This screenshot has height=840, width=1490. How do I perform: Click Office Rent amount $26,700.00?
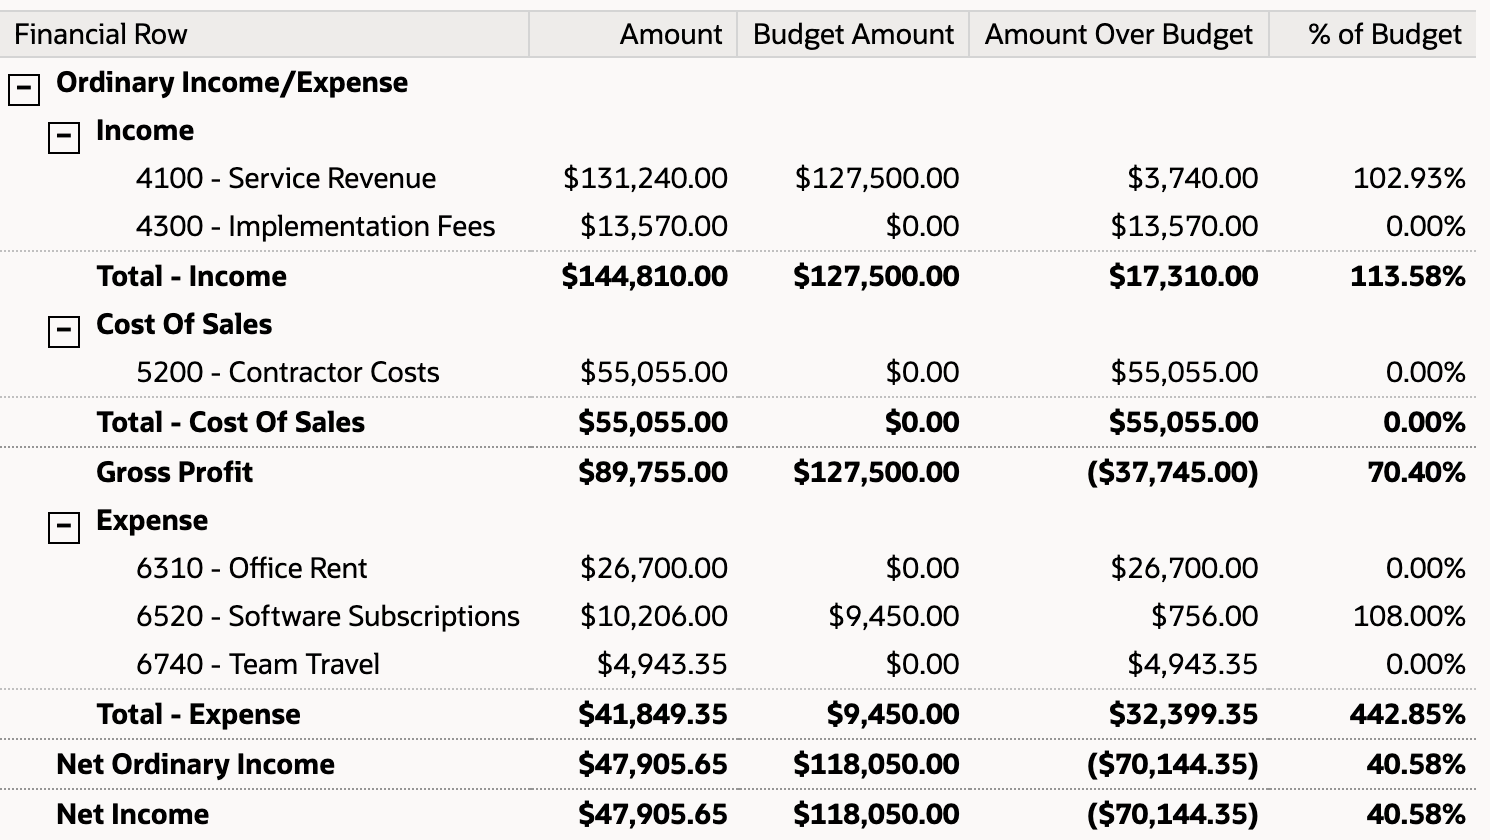pos(654,568)
